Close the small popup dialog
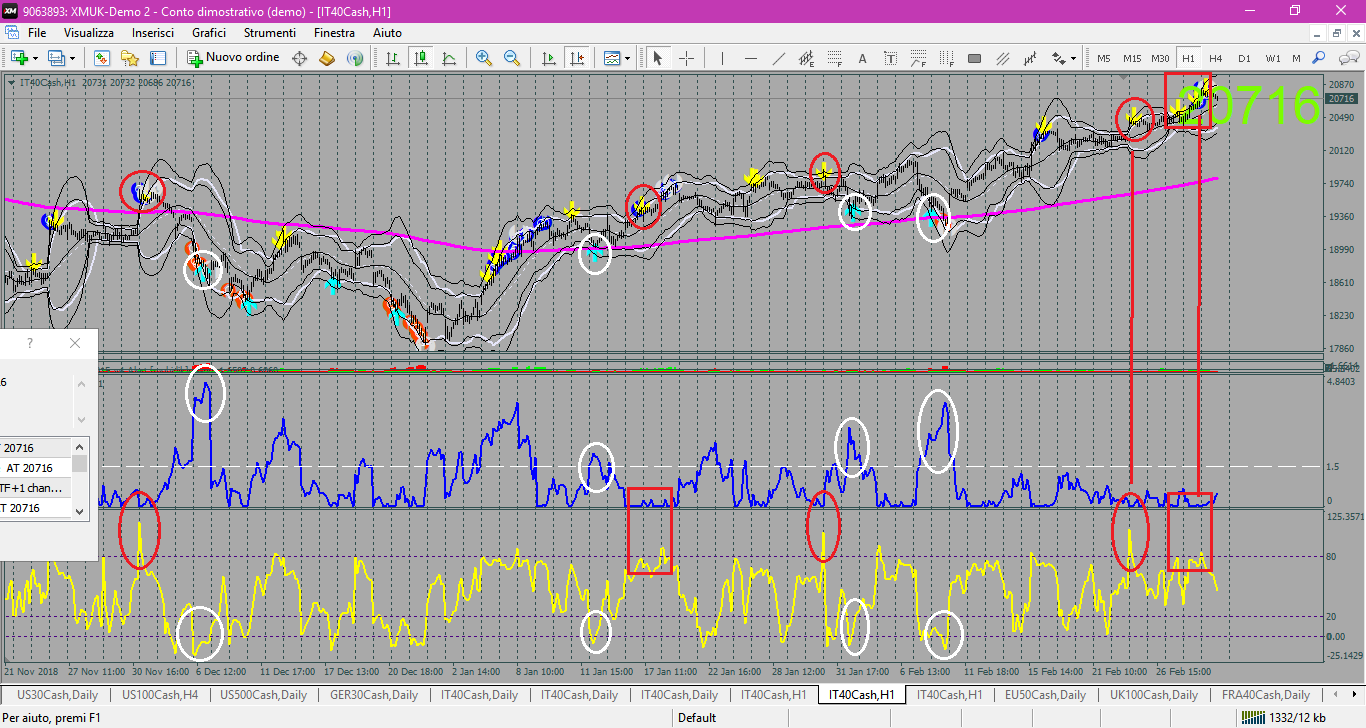Viewport: 1366px width, 728px height. pos(75,343)
